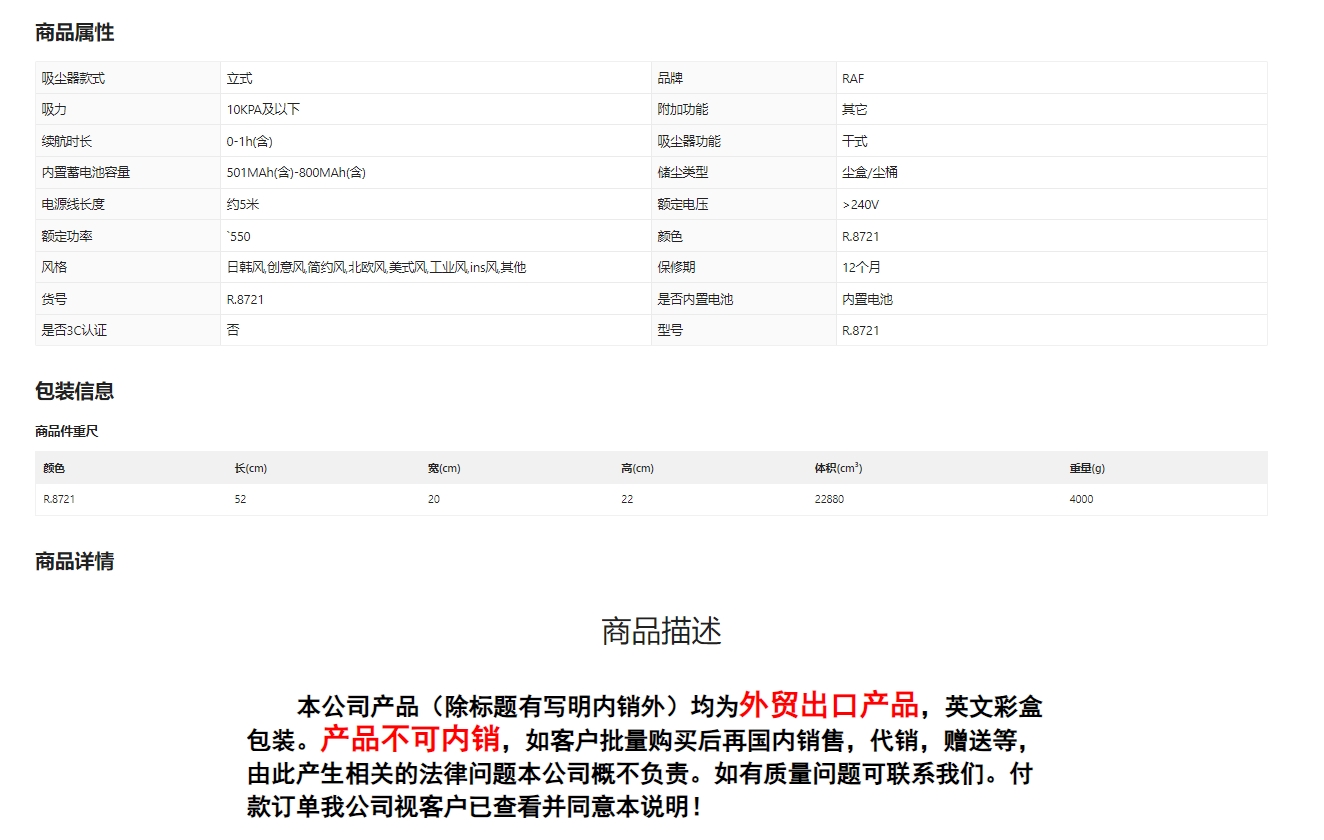Click the 重量(g) column header
1324x840 pixels.
coord(1087,468)
